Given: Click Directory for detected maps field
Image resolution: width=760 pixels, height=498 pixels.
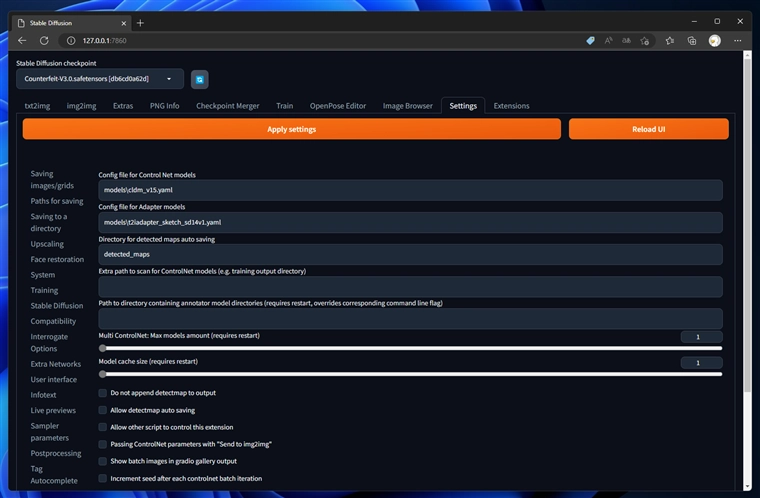Looking at the screenshot, I should [411, 254].
